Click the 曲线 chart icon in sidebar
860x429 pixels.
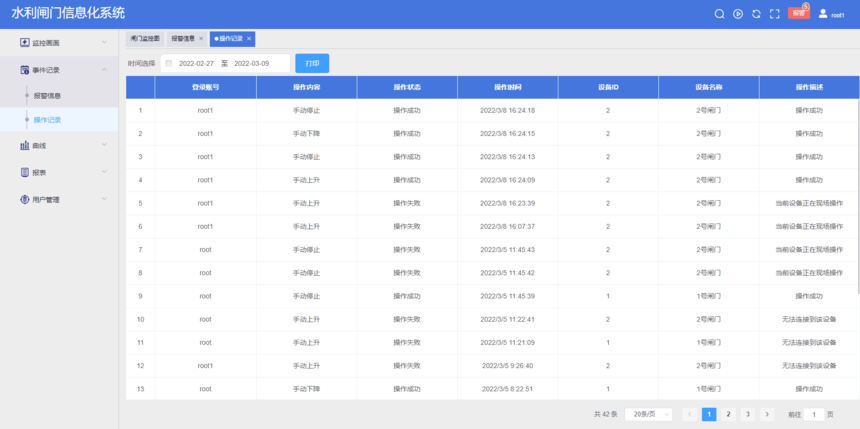[24, 145]
